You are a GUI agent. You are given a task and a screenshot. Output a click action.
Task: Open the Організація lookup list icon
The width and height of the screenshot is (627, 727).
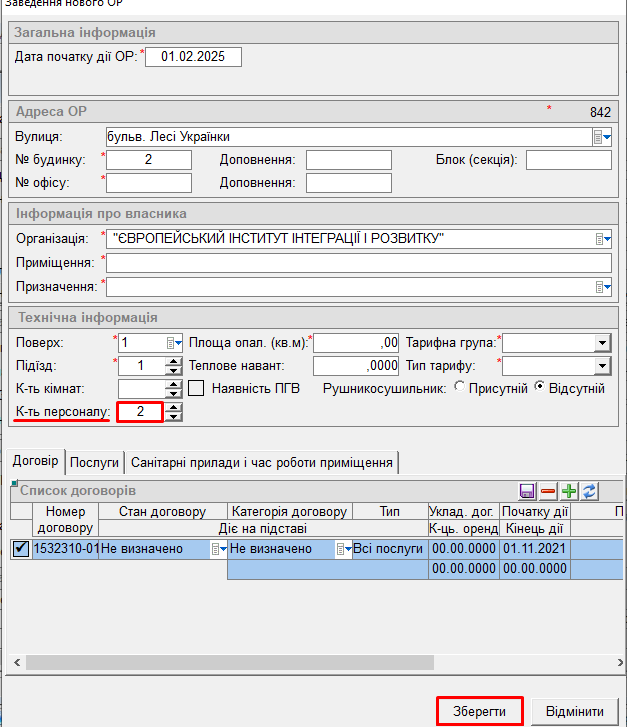[x=602, y=239]
